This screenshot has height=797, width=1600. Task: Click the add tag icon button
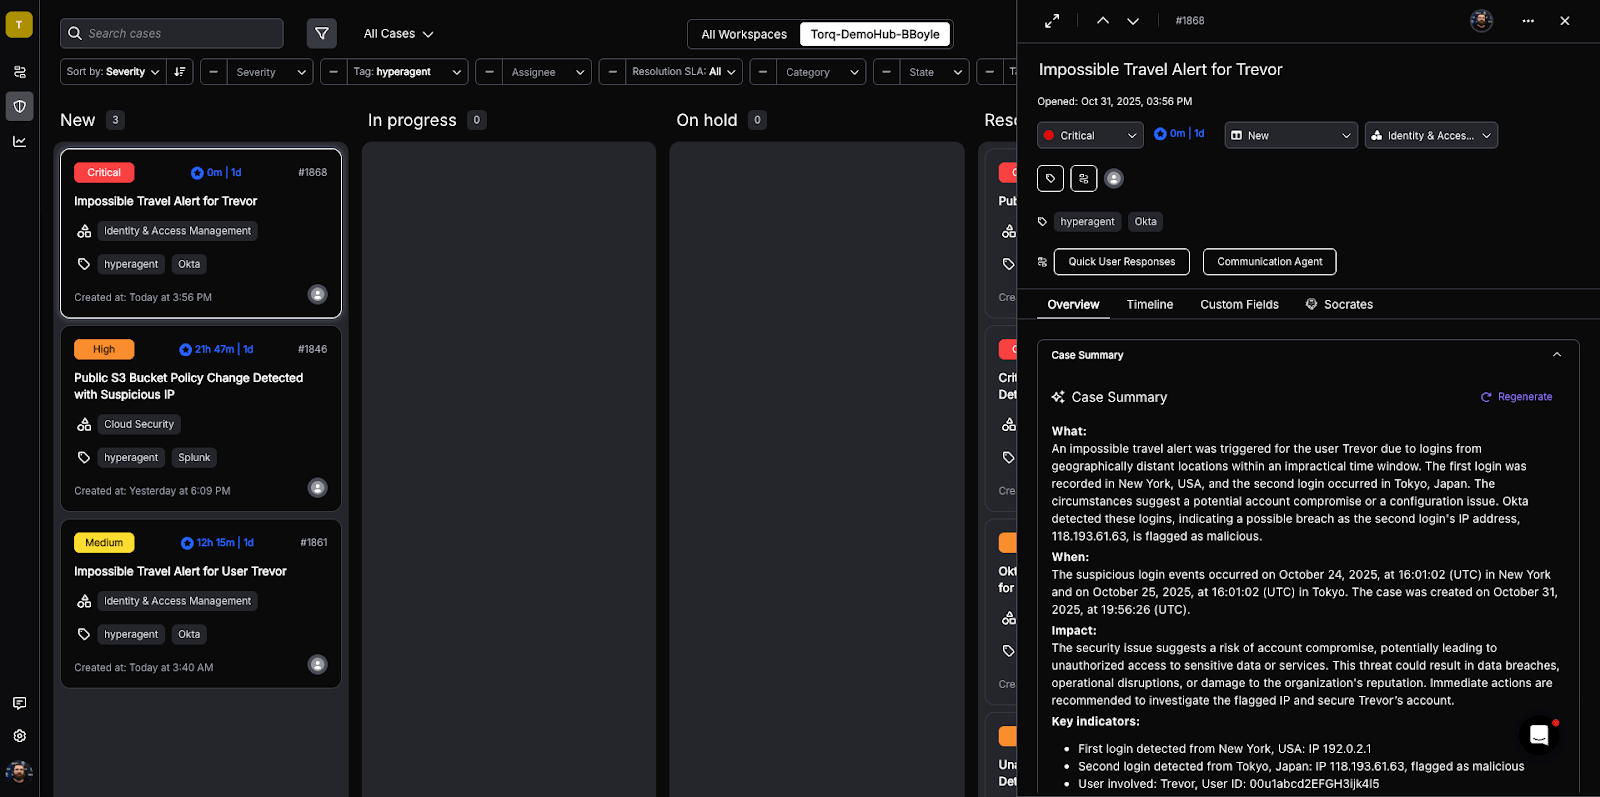pyautogui.click(x=1050, y=178)
